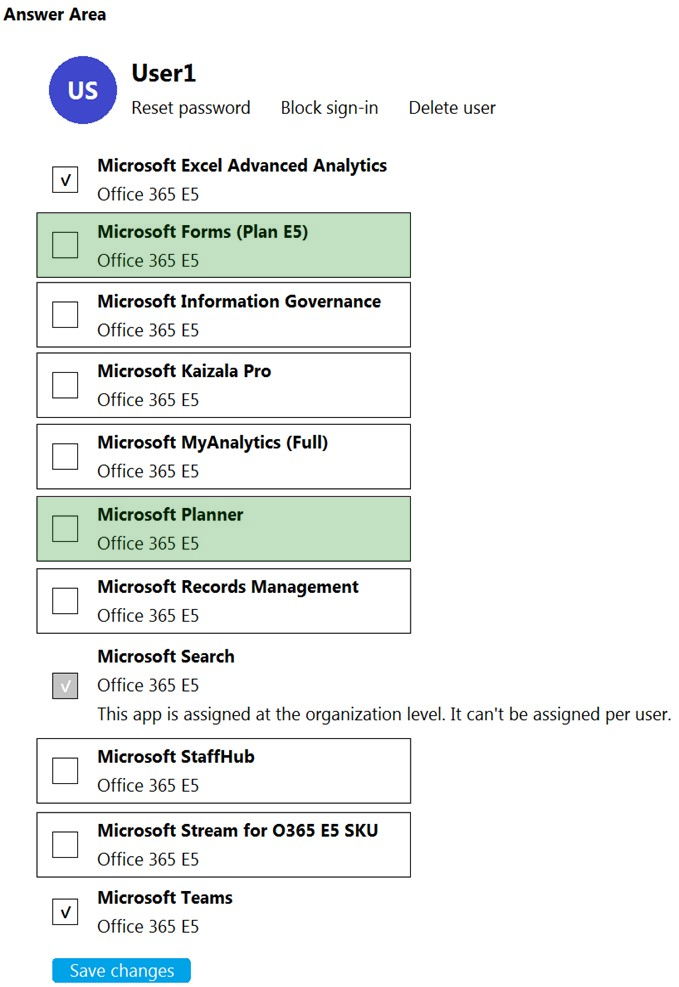
Task: Check the Microsoft Records Management checkbox
Action: click(x=65, y=601)
